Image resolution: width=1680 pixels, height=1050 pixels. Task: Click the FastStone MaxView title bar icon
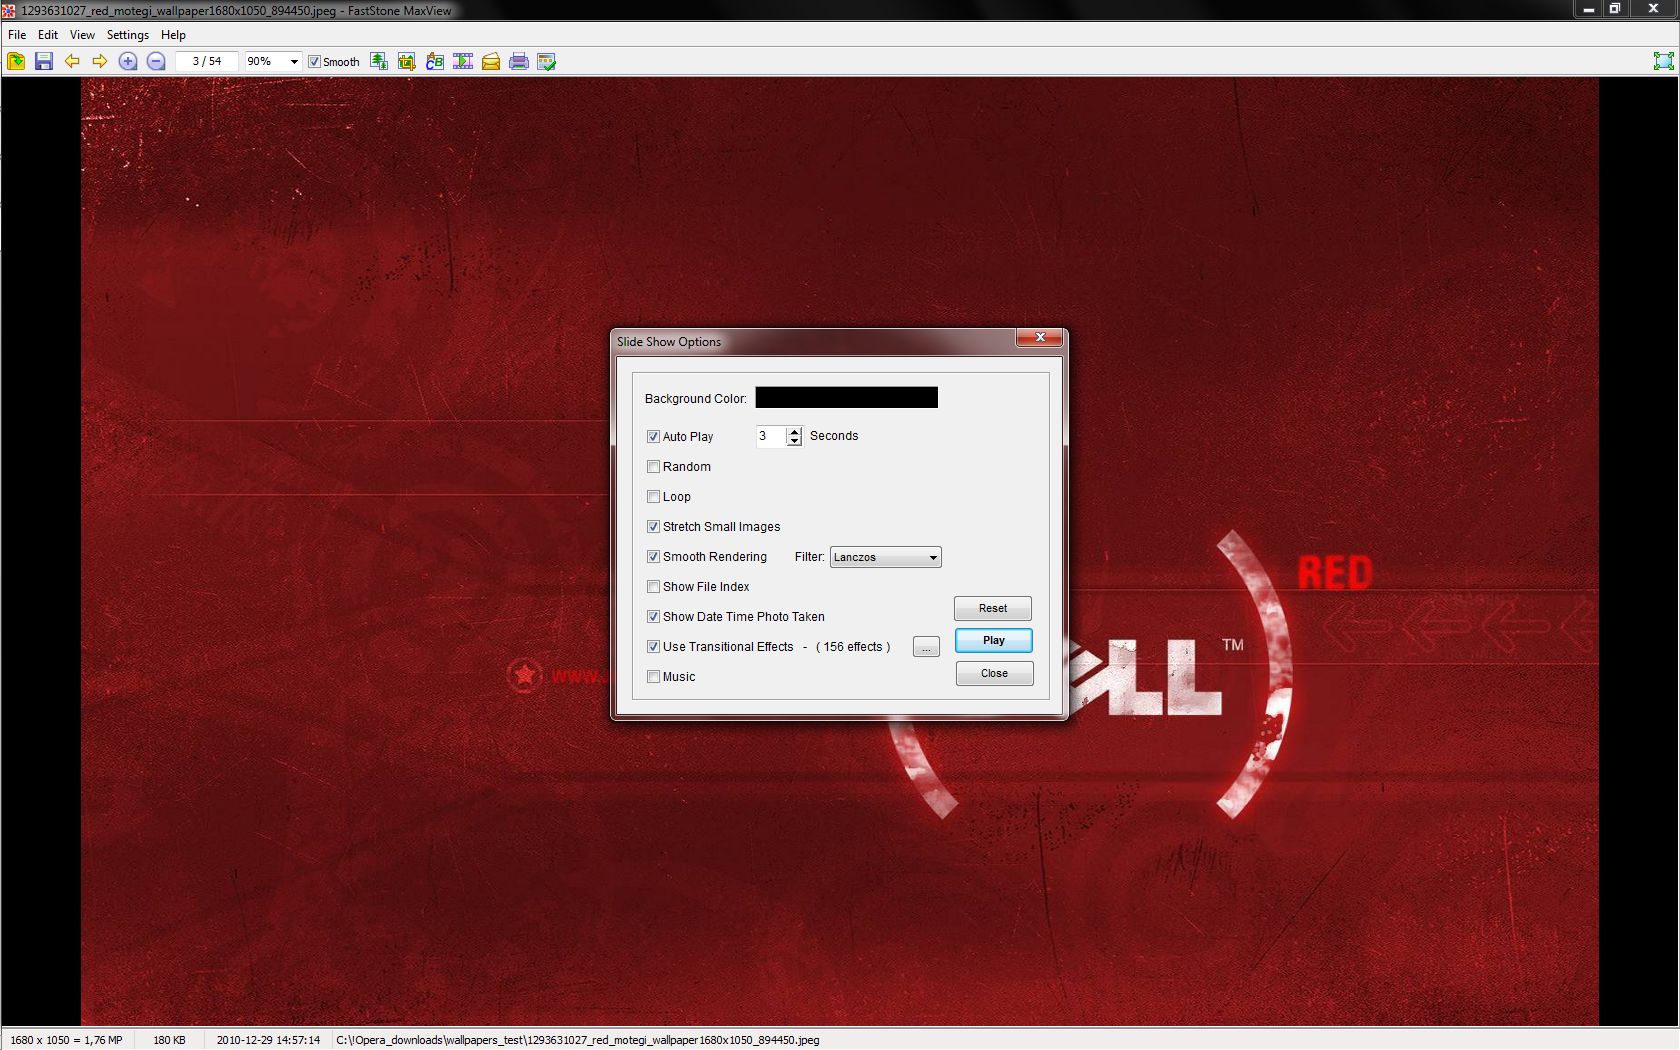pyautogui.click(x=9, y=10)
